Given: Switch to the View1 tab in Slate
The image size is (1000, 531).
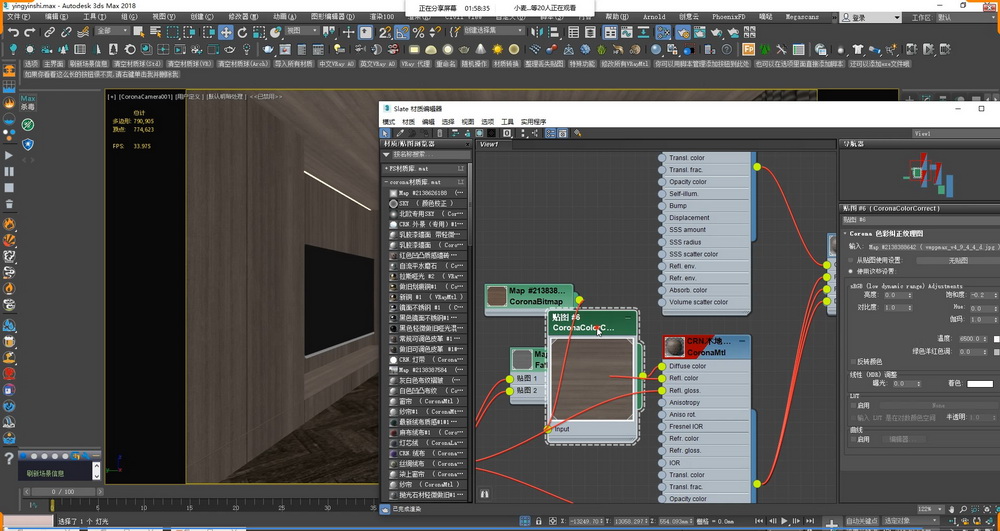Looking at the screenshot, I should click(x=489, y=144).
